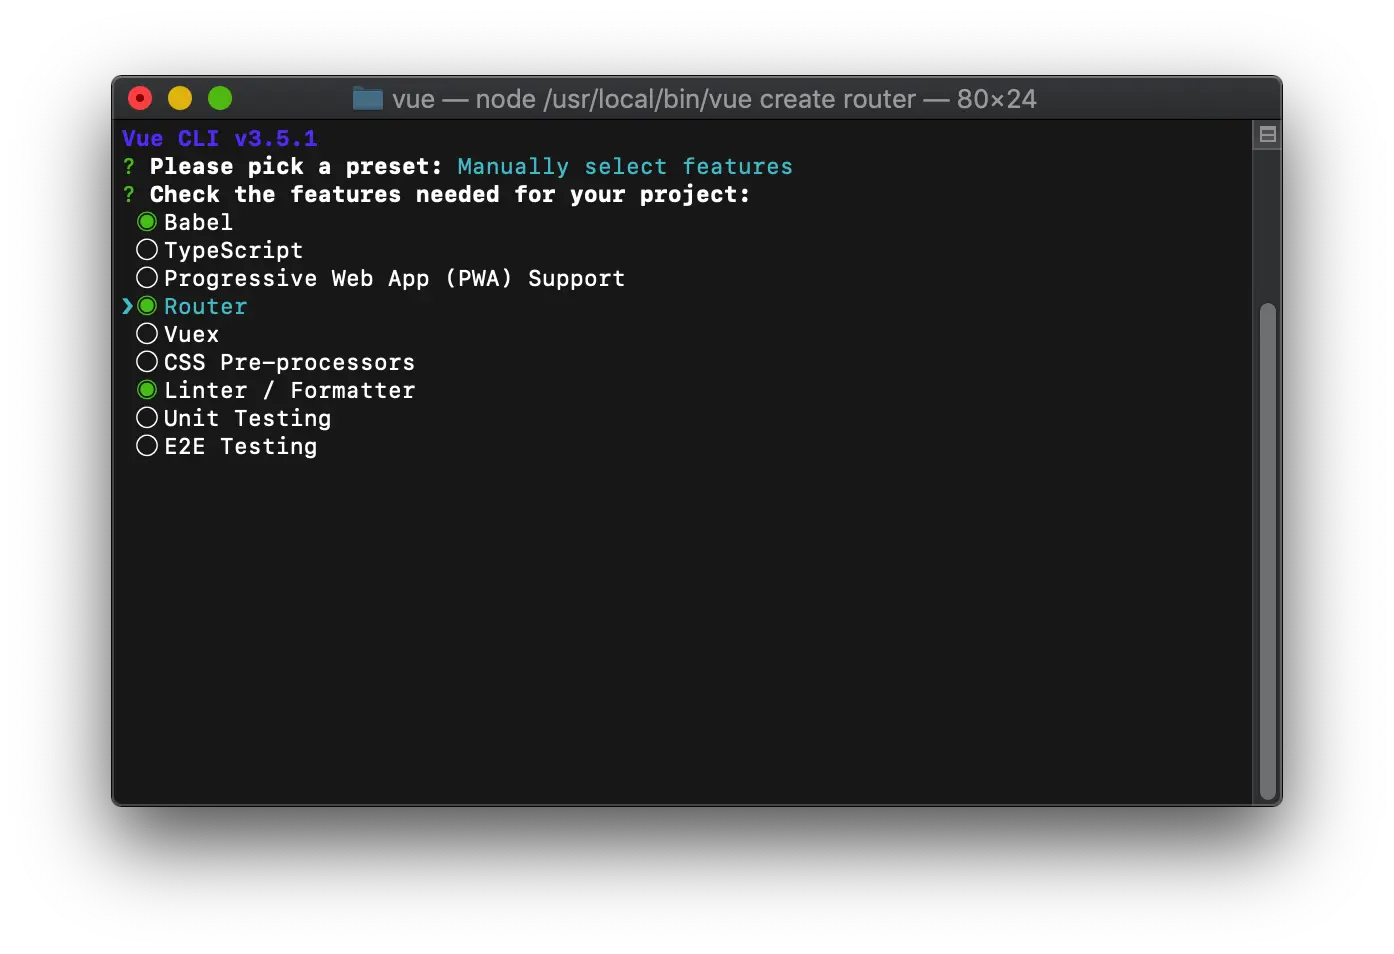This screenshot has width=1394, height=954.
Task: Toggle the CSS Pre-processors circle
Action: tap(147, 362)
